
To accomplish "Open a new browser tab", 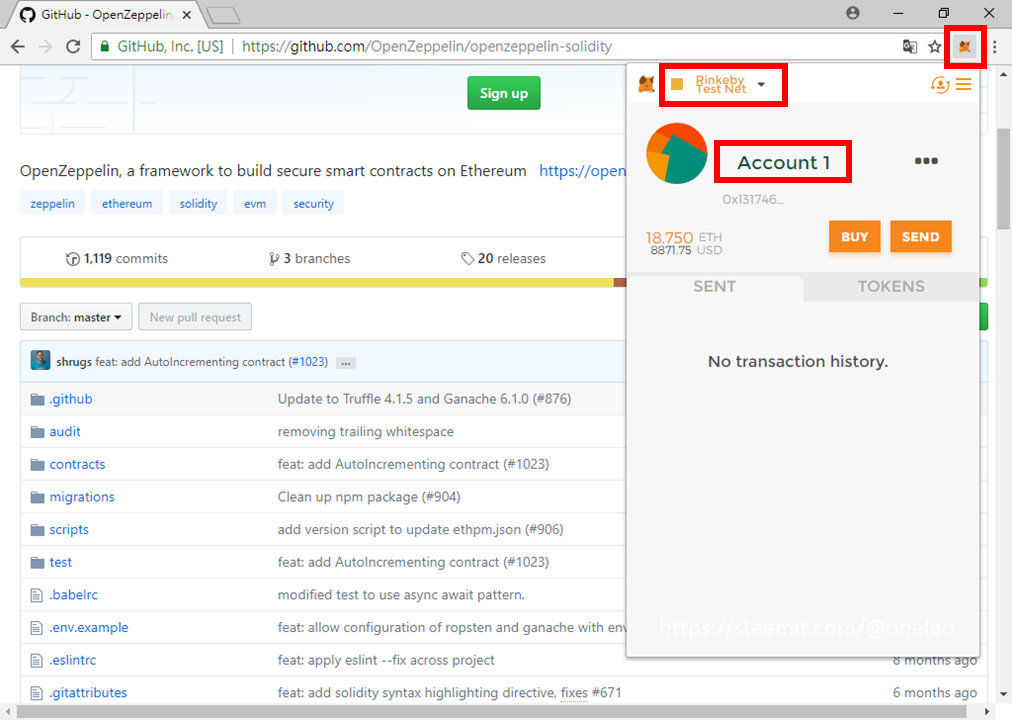I will (x=224, y=15).
